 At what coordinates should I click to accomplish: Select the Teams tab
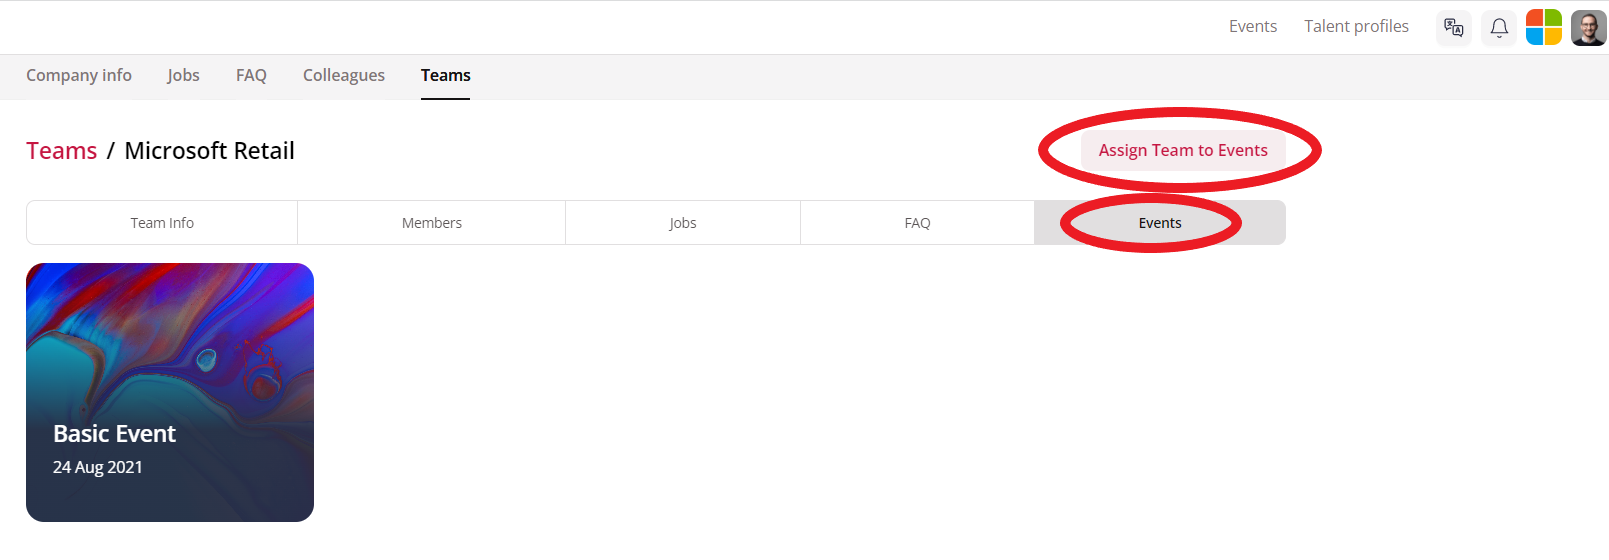point(445,76)
